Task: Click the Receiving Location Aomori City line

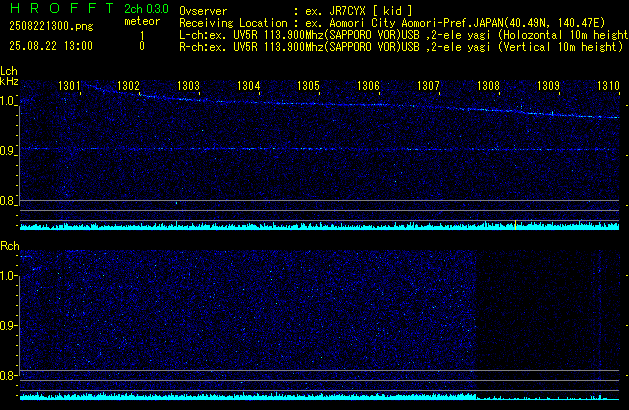Action: [x=392, y=23]
